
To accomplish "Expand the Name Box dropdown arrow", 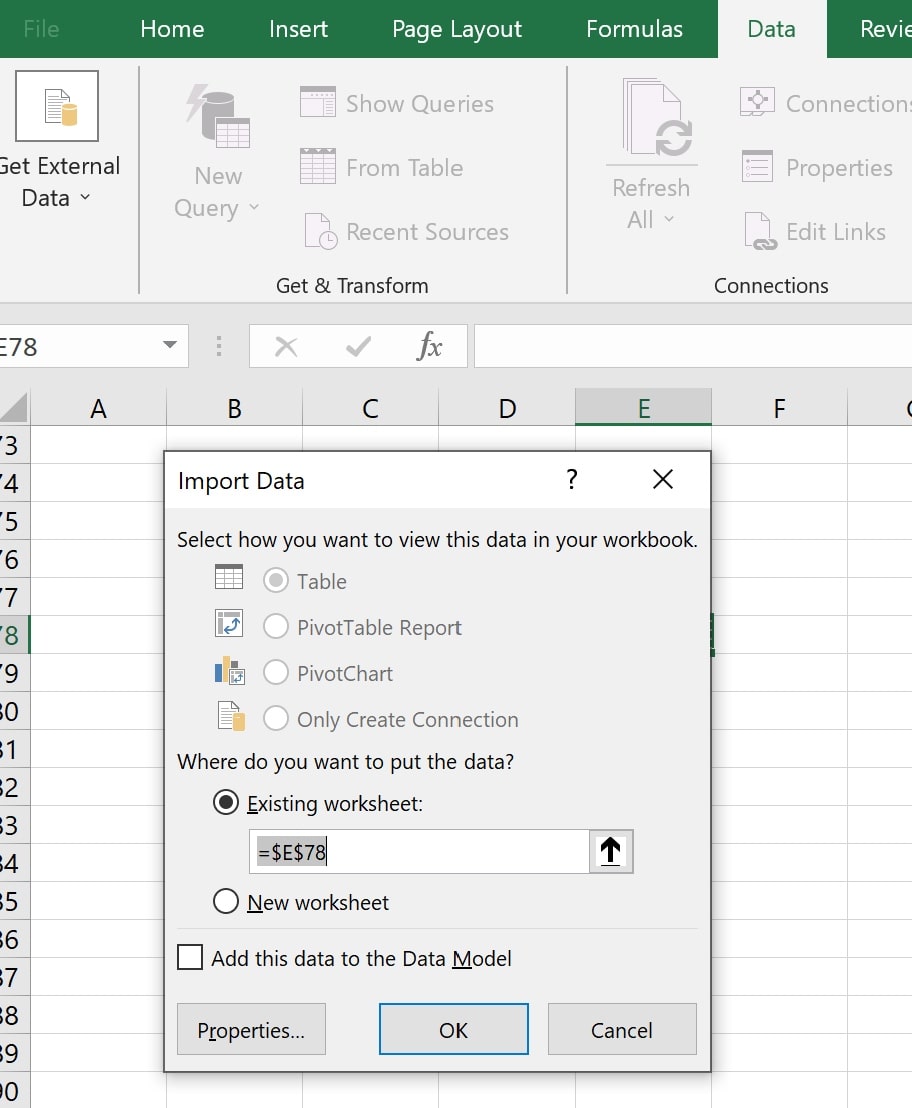I will pyautogui.click(x=169, y=347).
